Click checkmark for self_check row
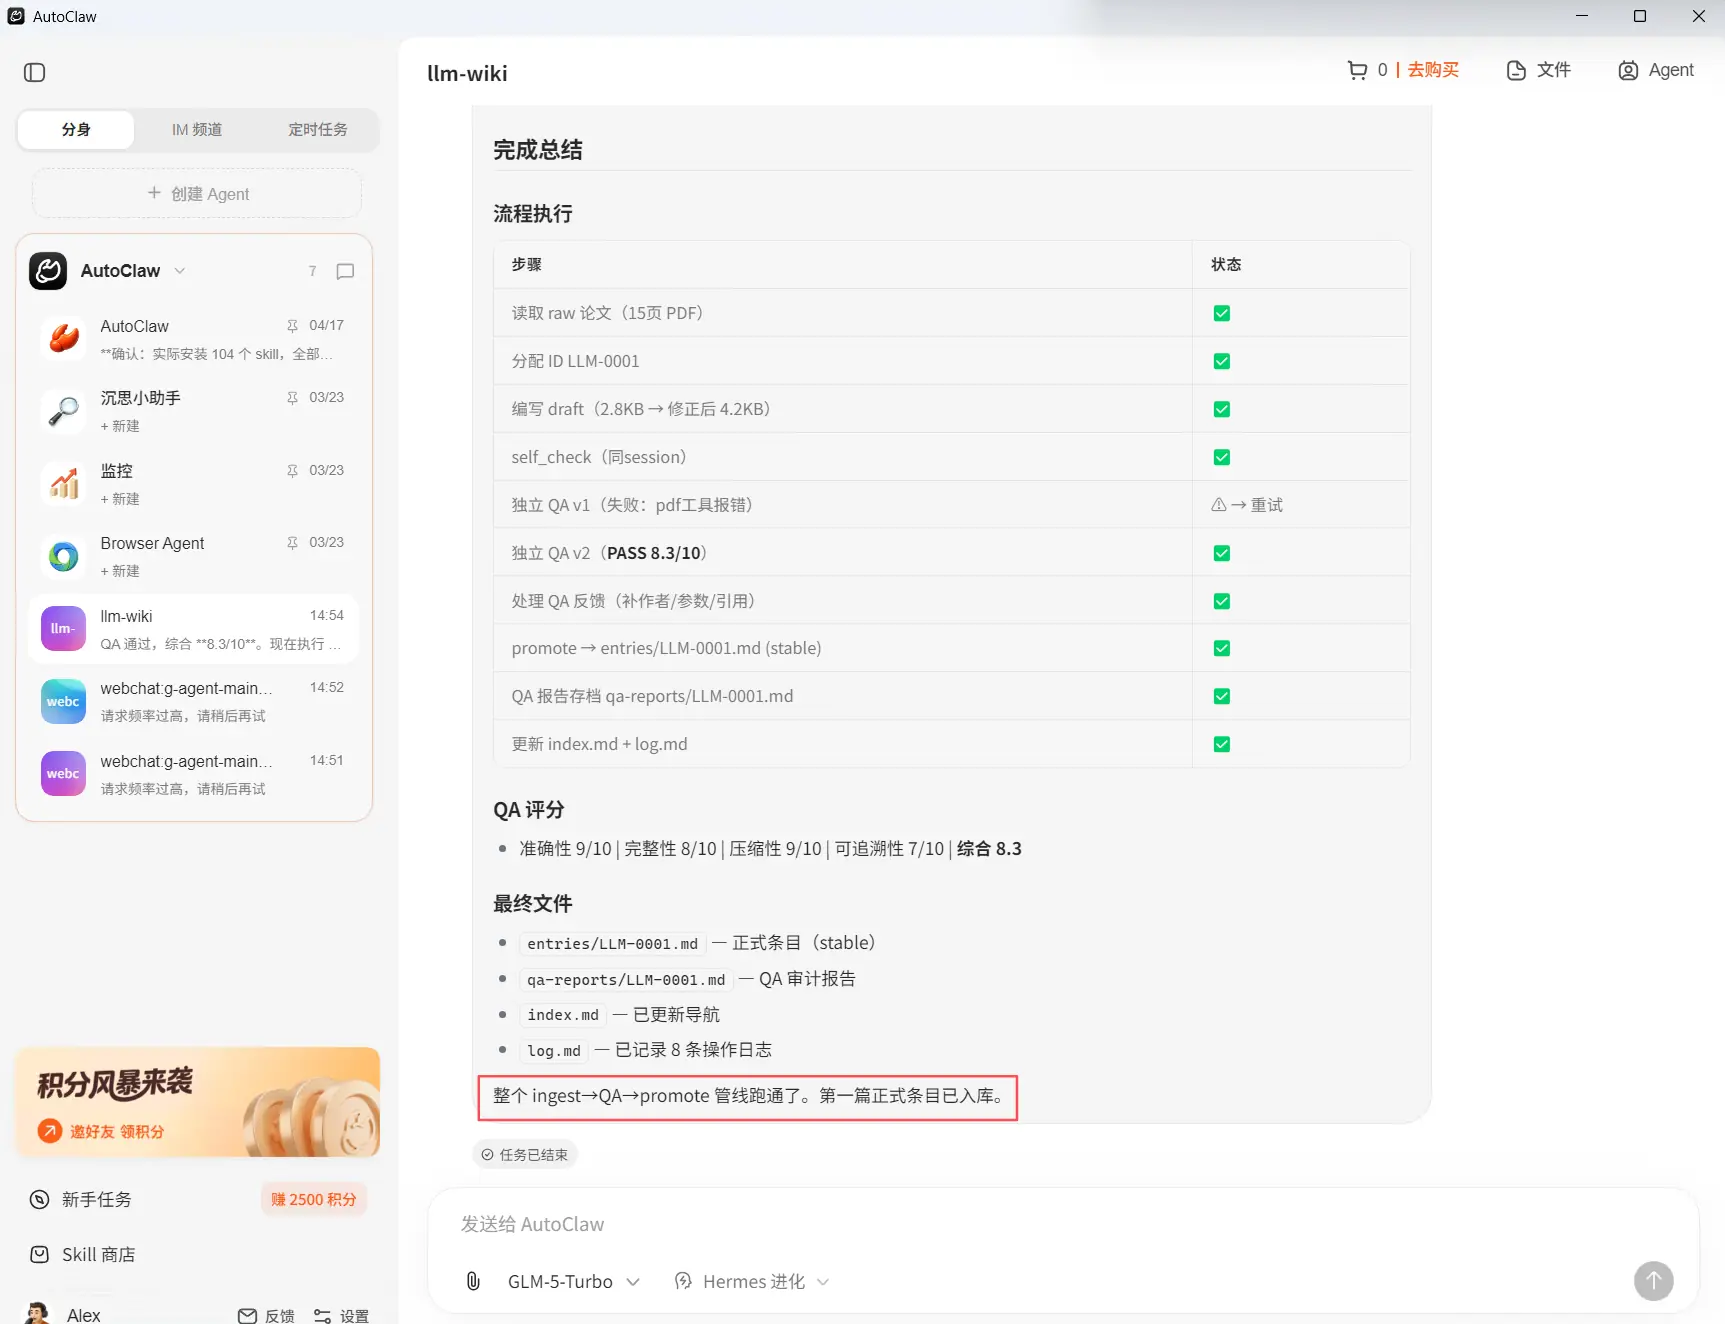This screenshot has width=1725, height=1324. click(x=1221, y=457)
